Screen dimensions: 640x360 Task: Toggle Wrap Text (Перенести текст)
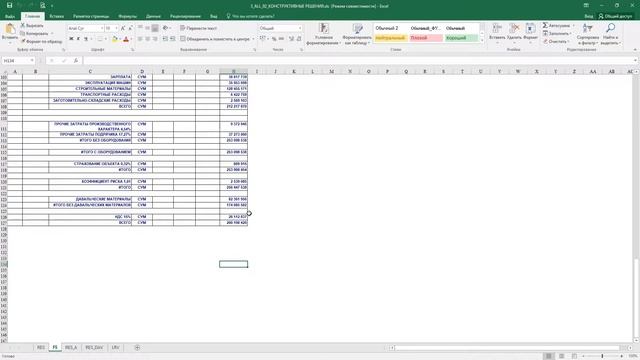[198, 28]
